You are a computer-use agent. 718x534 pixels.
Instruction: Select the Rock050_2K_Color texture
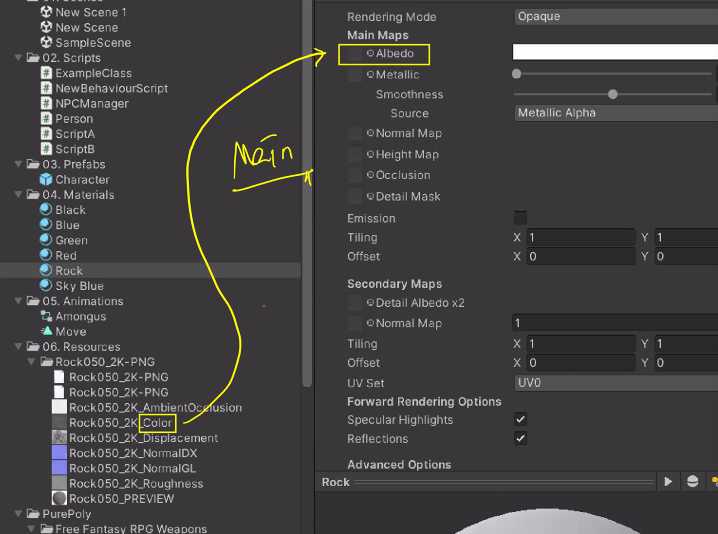pyautogui.click(x=120, y=422)
